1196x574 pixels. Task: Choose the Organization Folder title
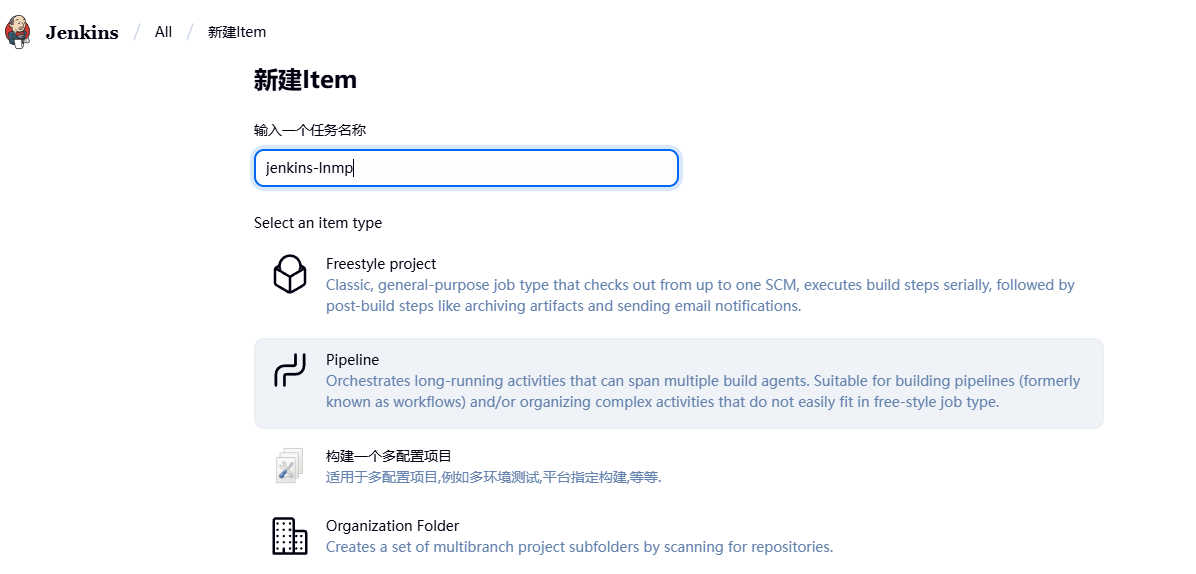tap(392, 526)
